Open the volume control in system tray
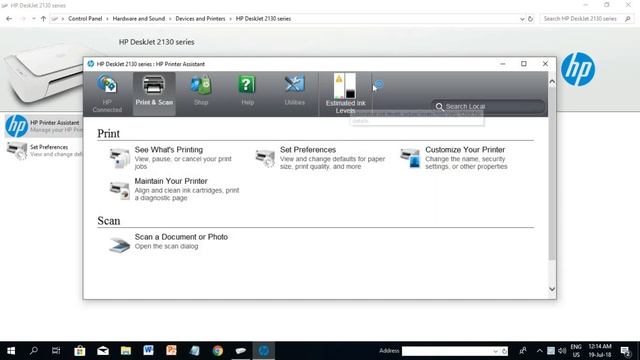Image resolution: width=640 pixels, height=360 pixels. point(562,351)
